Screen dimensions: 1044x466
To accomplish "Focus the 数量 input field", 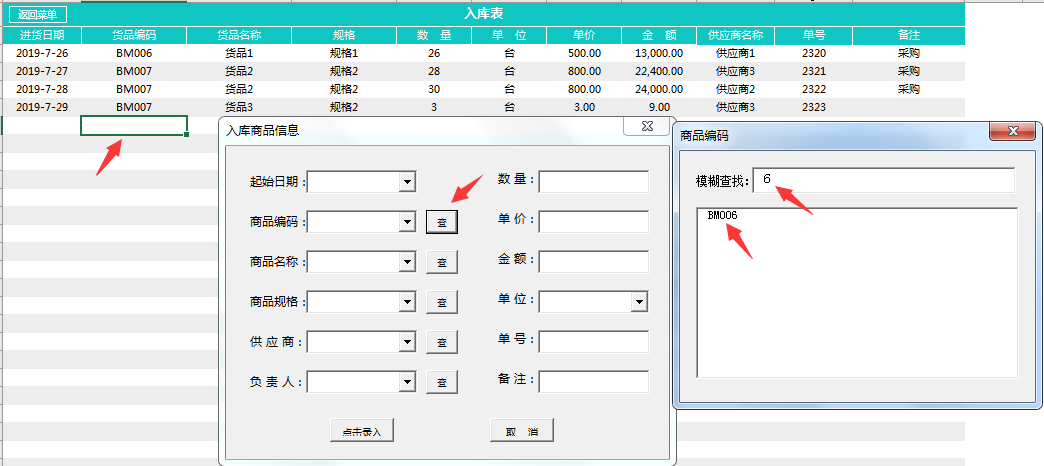I will (x=593, y=182).
